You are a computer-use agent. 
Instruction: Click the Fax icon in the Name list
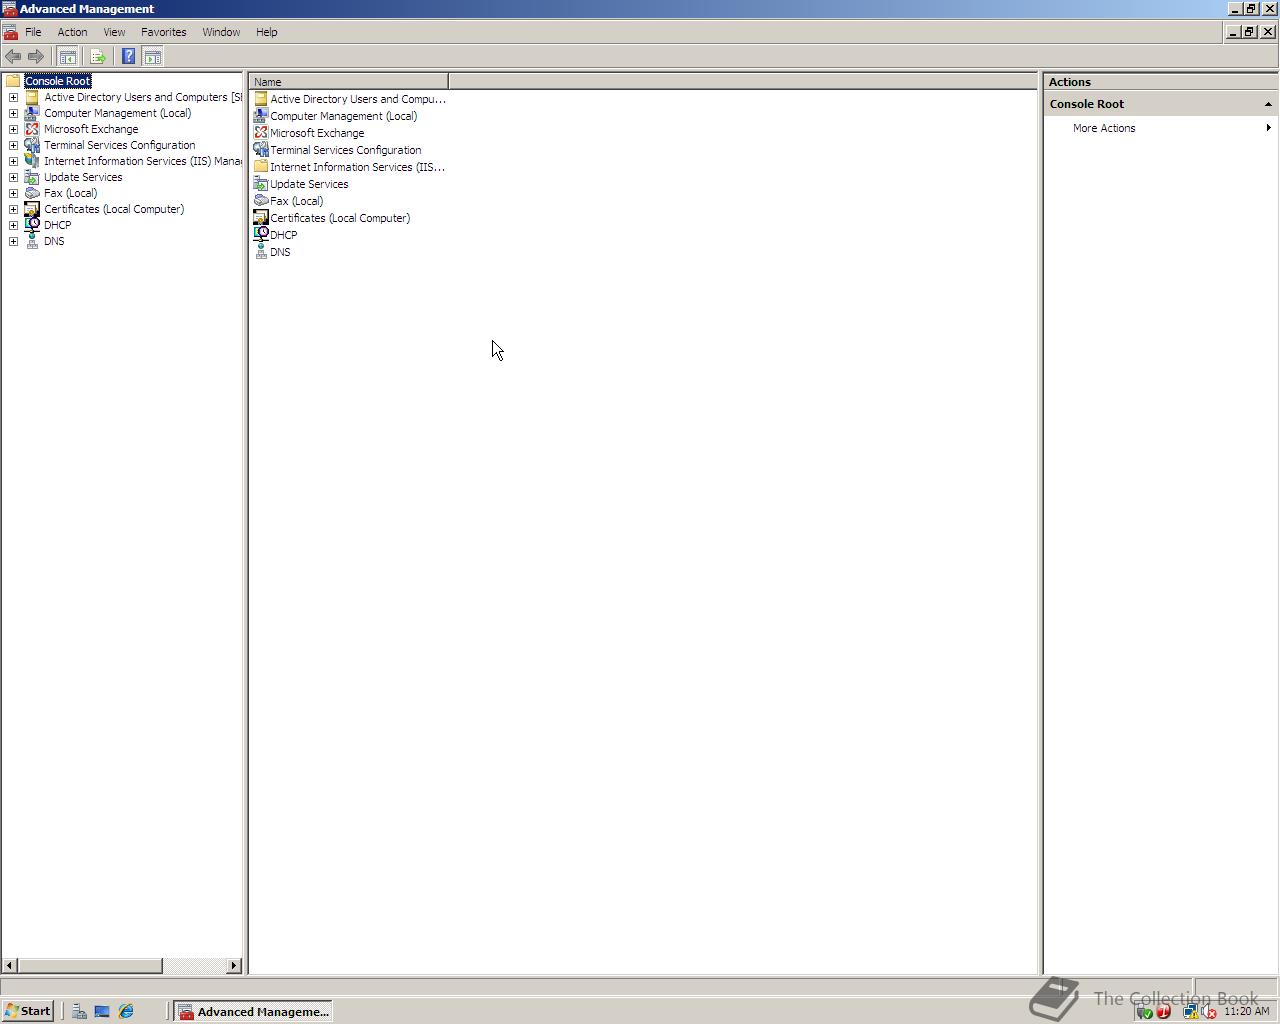pyautogui.click(x=261, y=201)
